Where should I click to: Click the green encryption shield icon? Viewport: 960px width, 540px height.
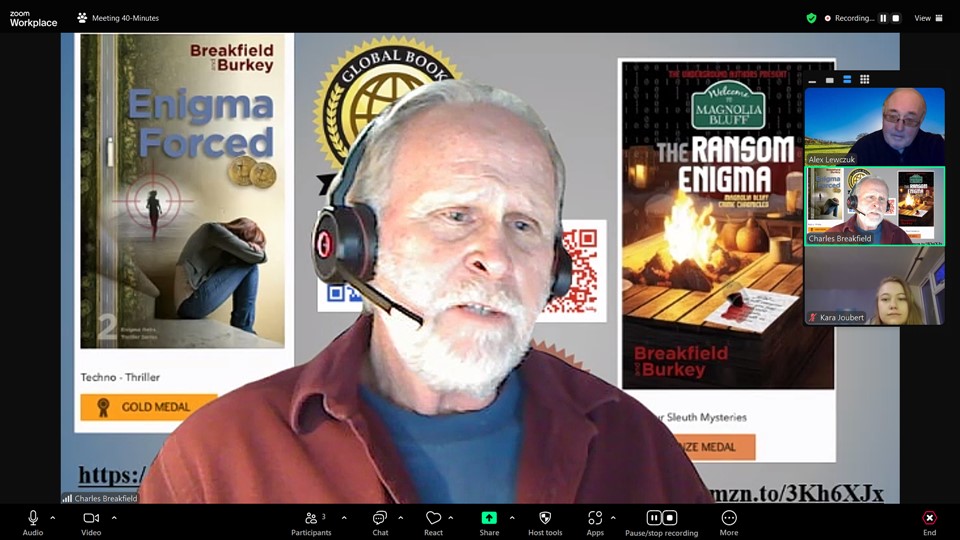[x=811, y=18]
